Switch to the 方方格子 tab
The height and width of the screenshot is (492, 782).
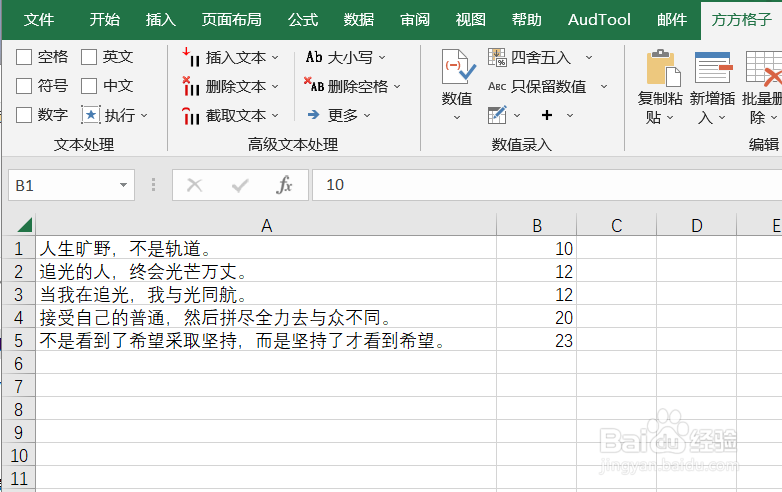[741, 19]
